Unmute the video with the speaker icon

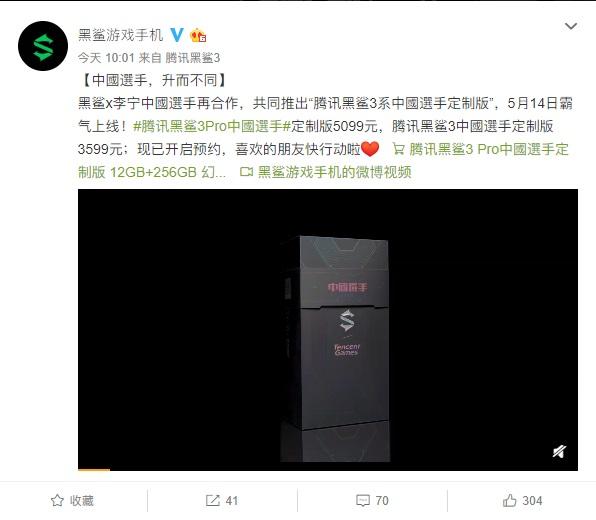(560, 452)
